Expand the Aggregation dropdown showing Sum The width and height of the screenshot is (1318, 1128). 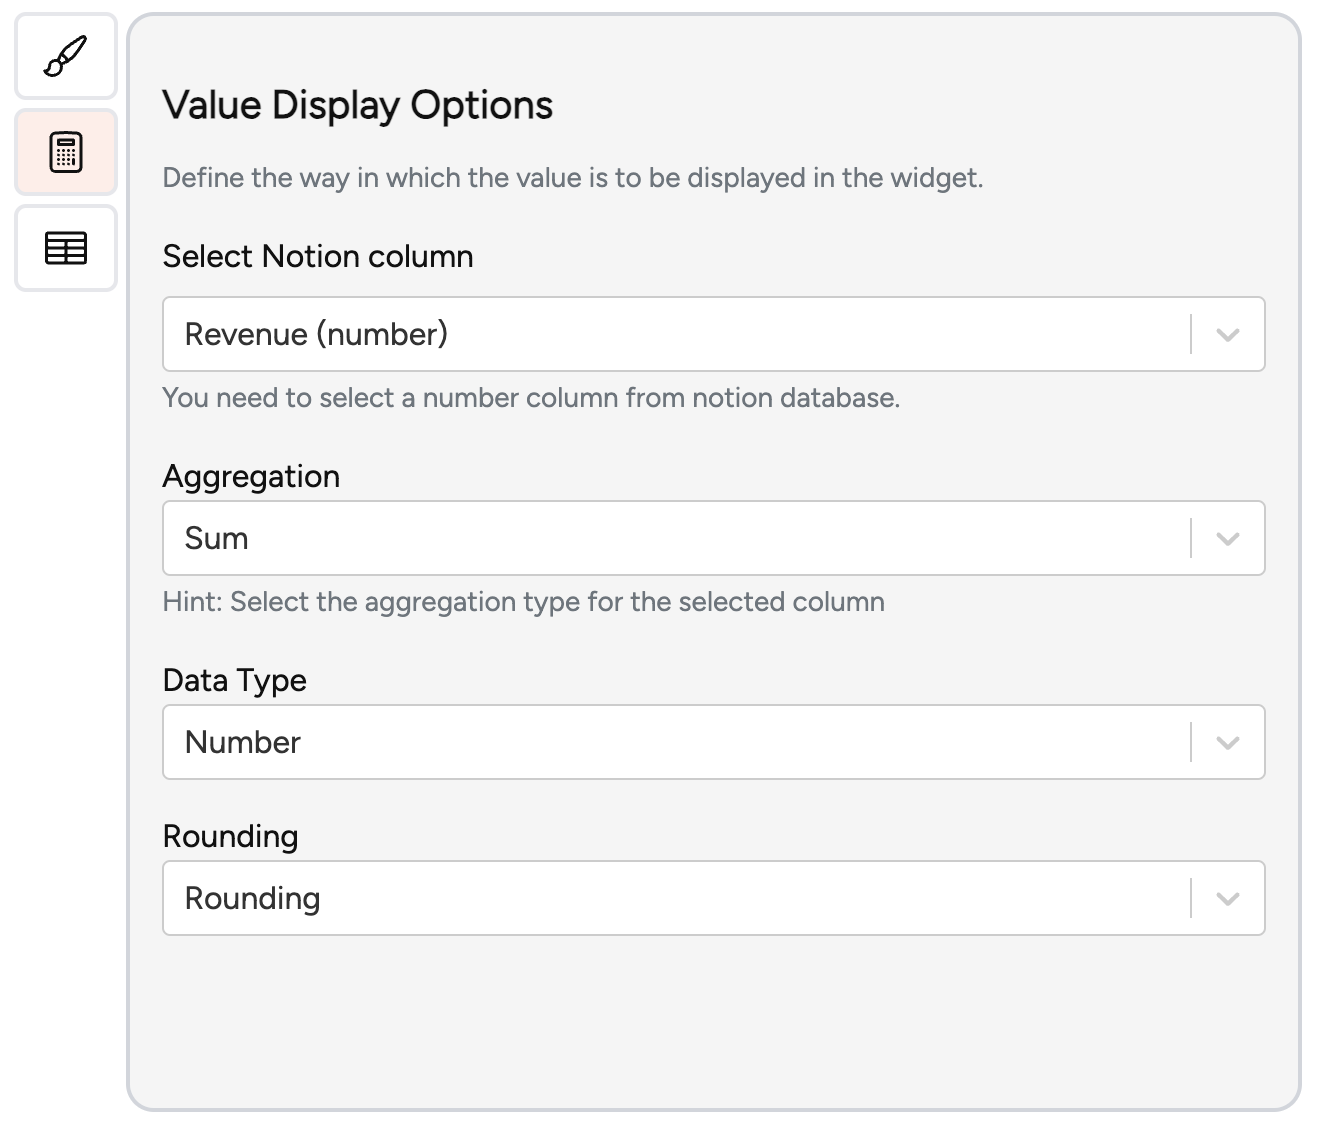713,538
